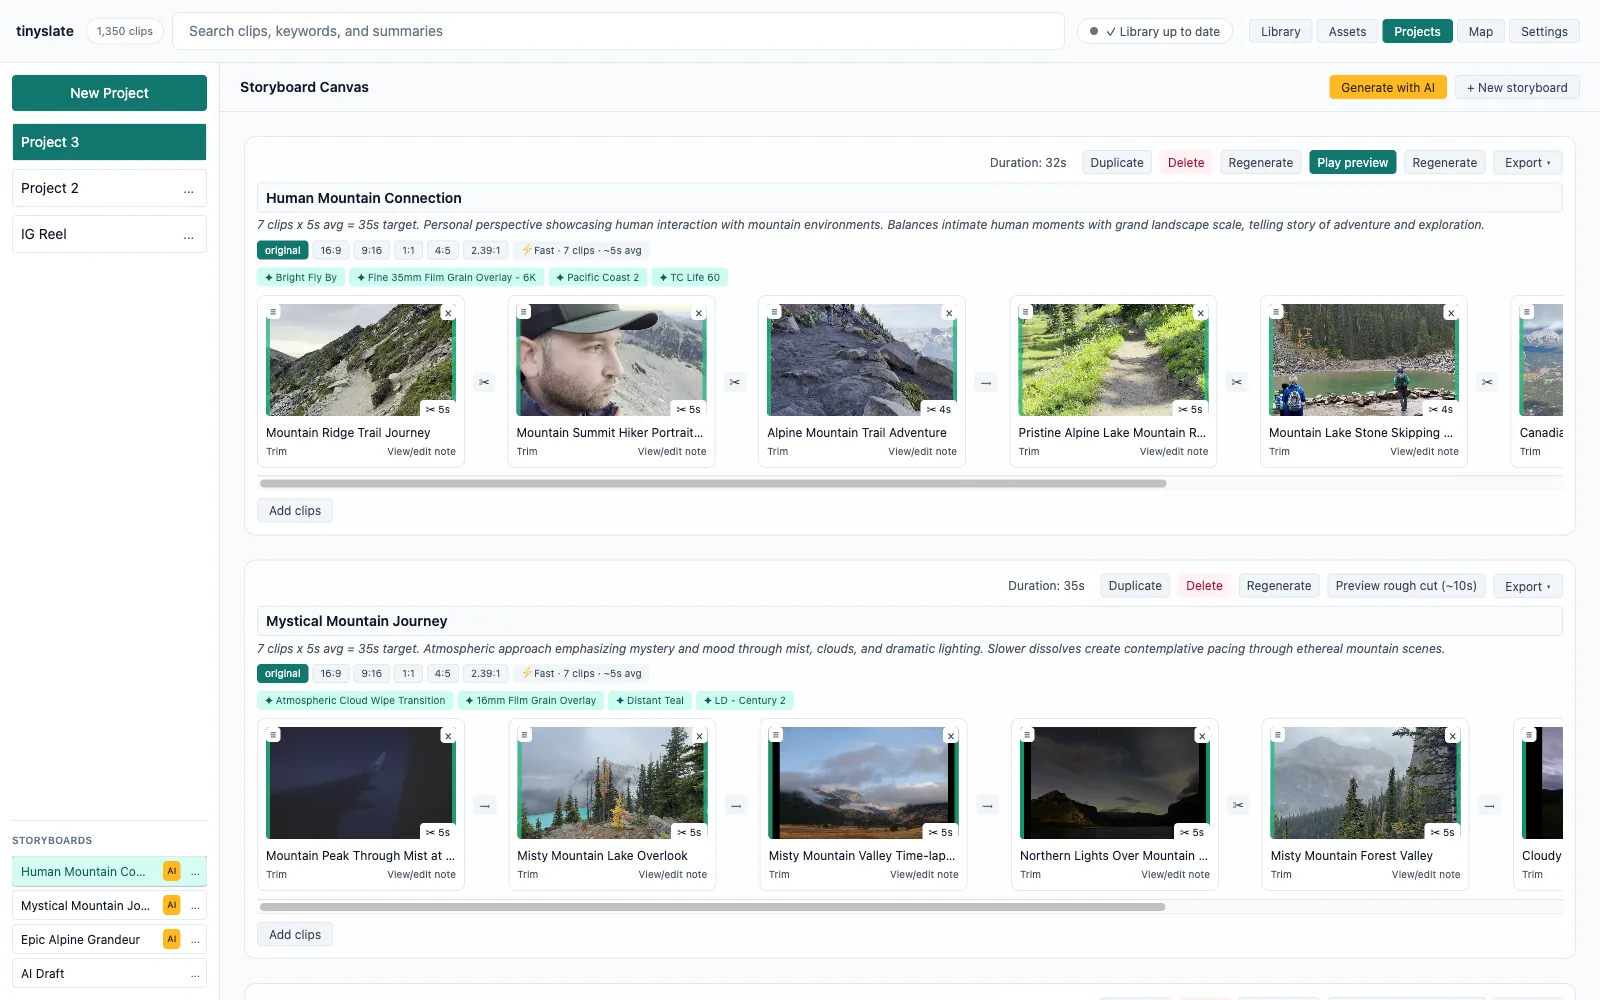Select 16:9 aspect ratio for Human Mountain Connection

[331, 250]
